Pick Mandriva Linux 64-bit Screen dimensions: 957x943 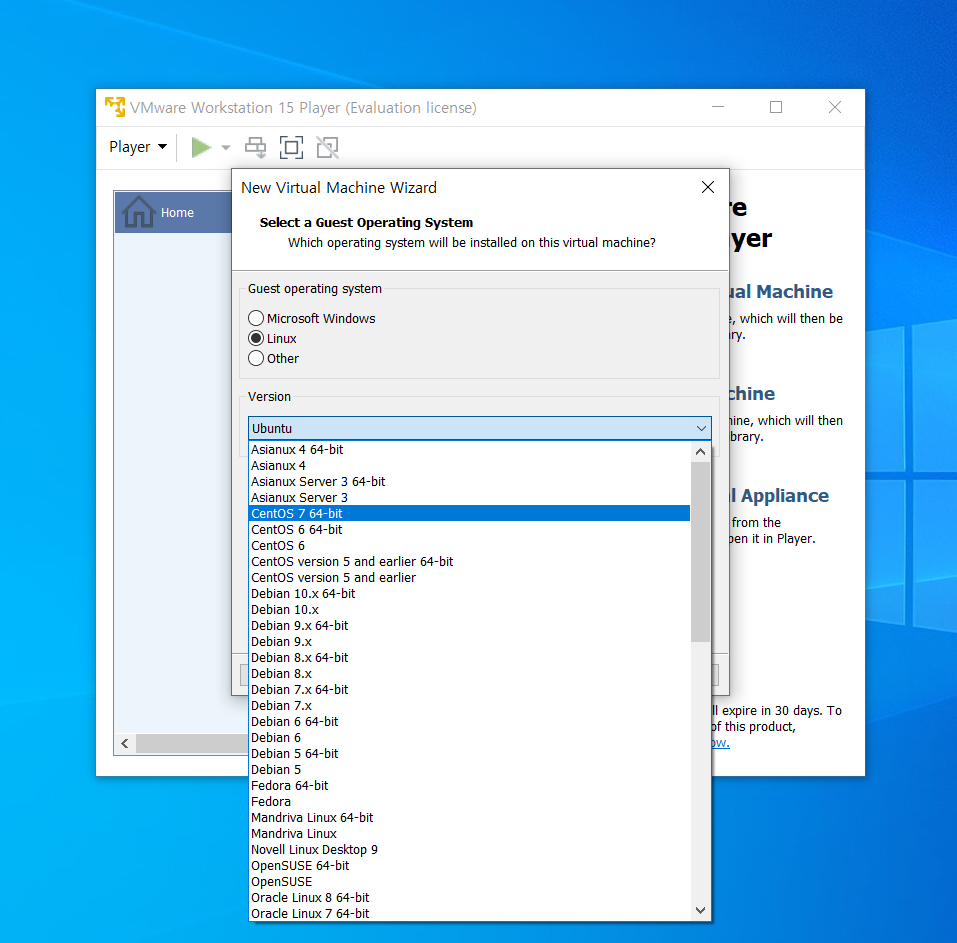tap(470, 818)
